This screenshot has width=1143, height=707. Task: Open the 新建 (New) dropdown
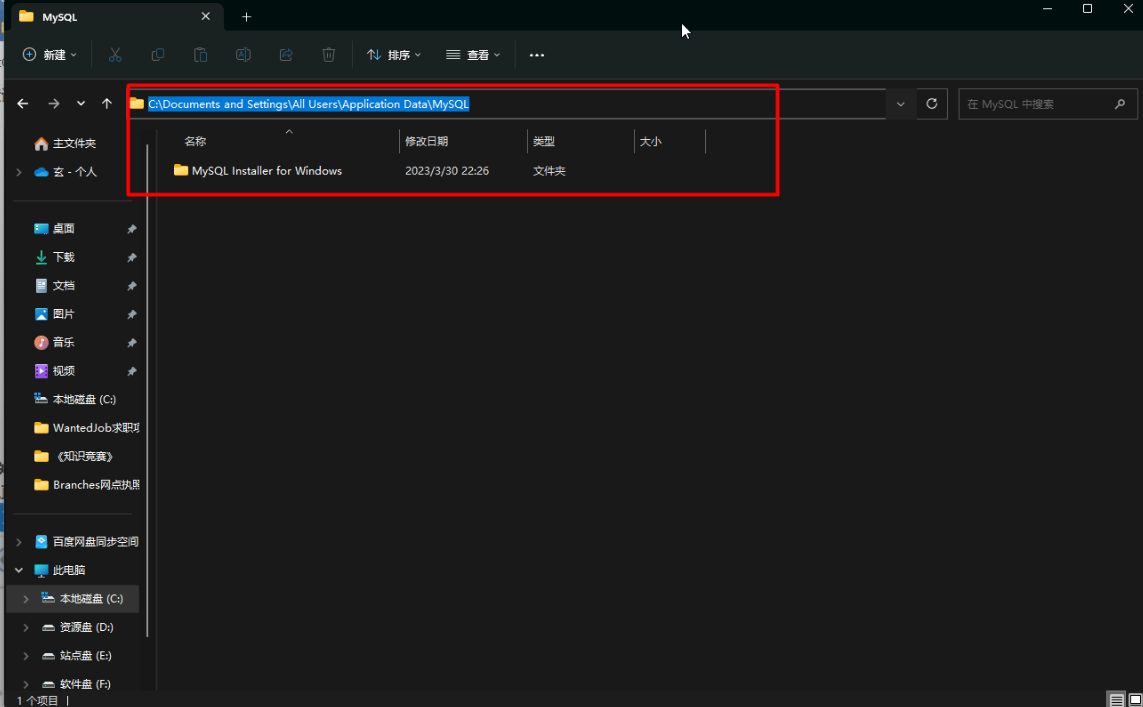pyautogui.click(x=50, y=55)
